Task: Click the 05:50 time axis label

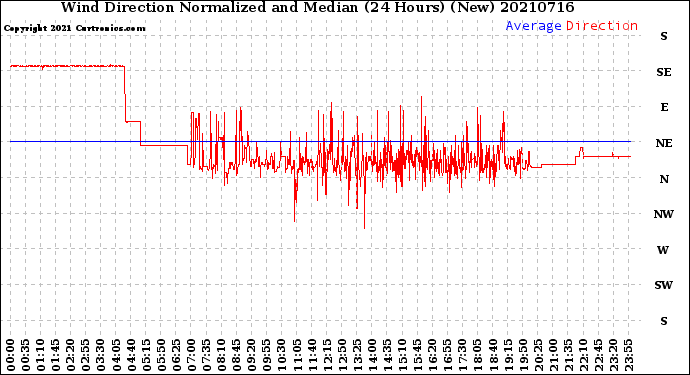Action: 161,355
